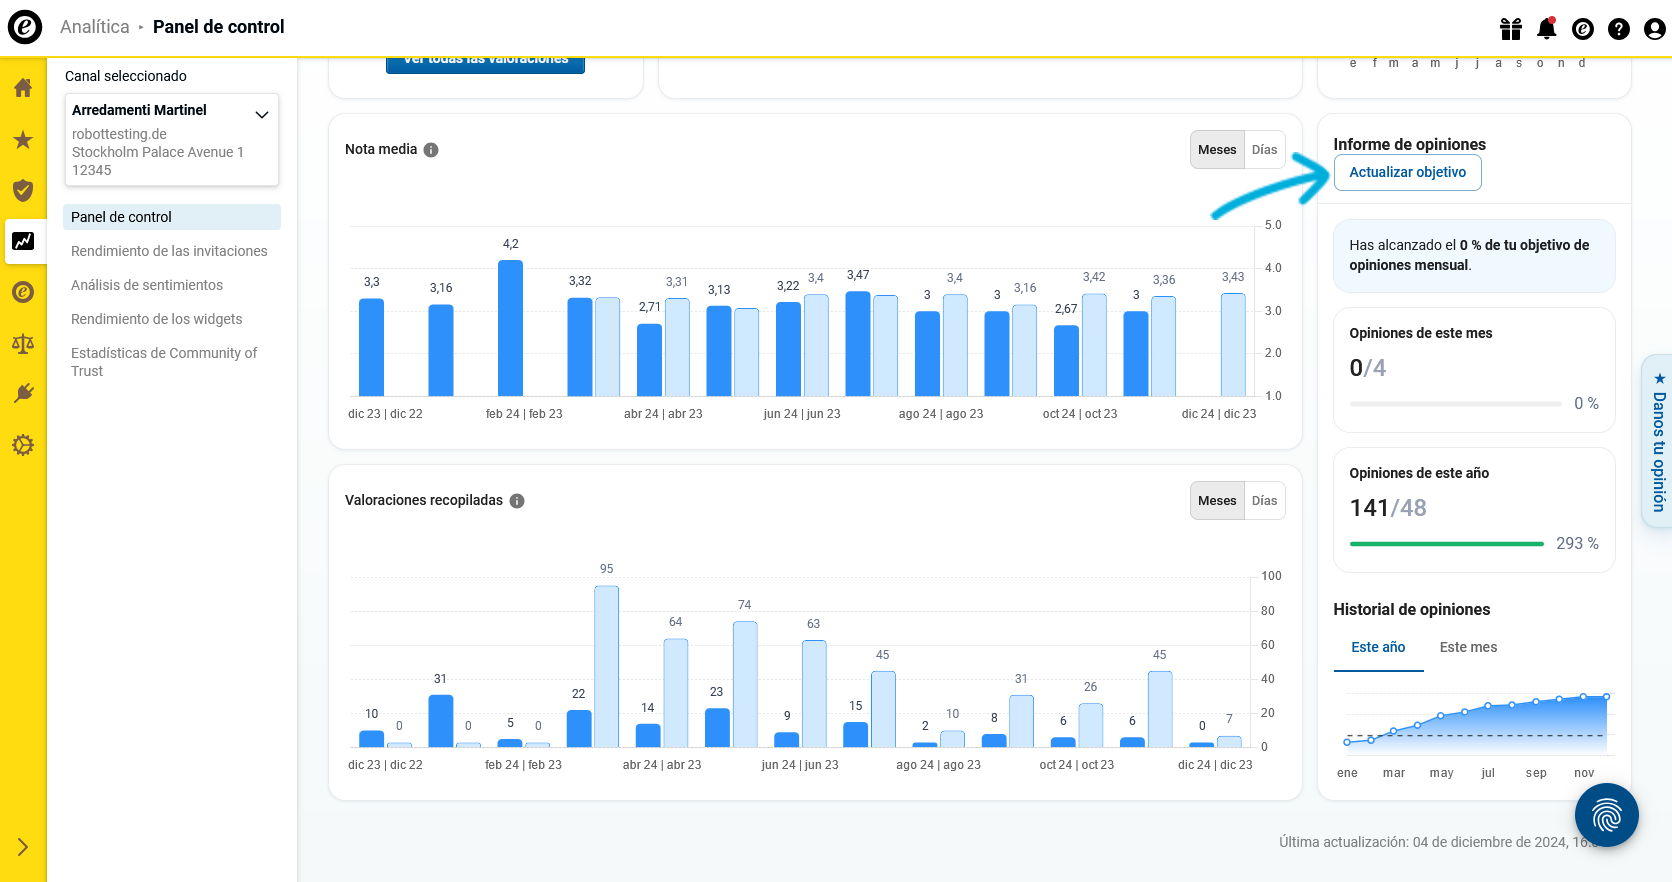This screenshot has width=1672, height=882.
Task: Open the settings gear icon in sidebar
Action: point(23,445)
